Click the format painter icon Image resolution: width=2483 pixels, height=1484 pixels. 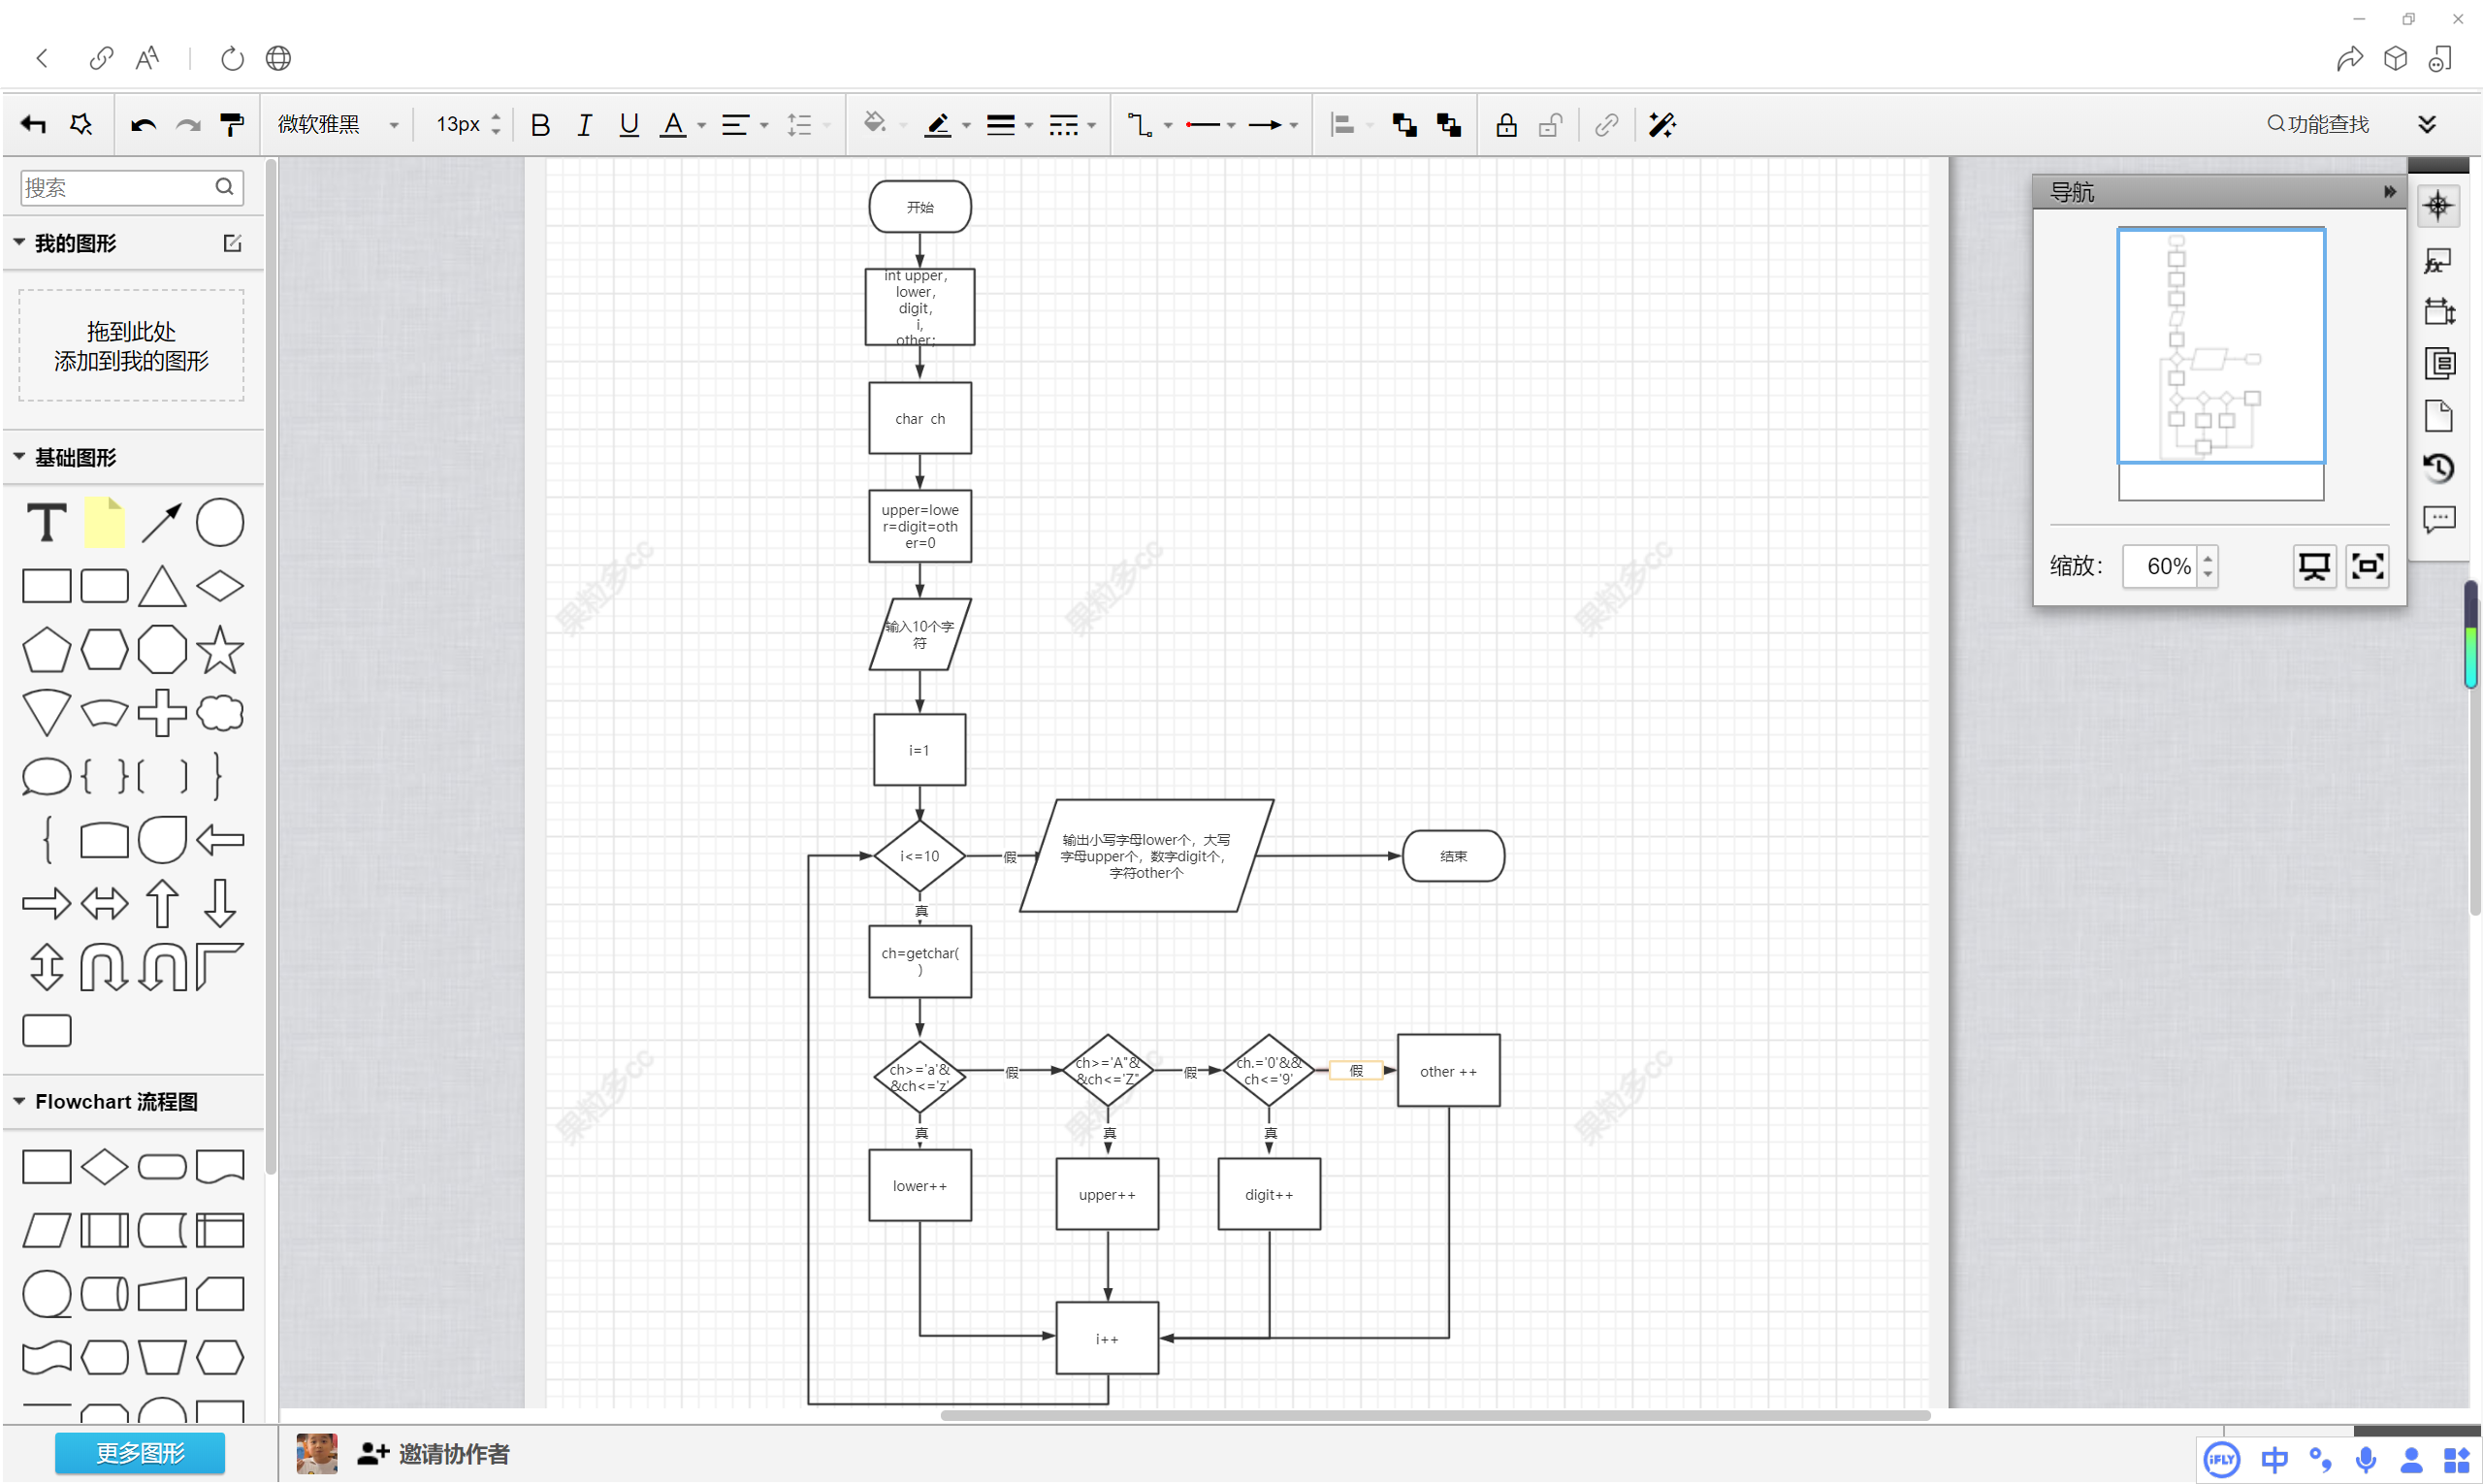pos(231,124)
